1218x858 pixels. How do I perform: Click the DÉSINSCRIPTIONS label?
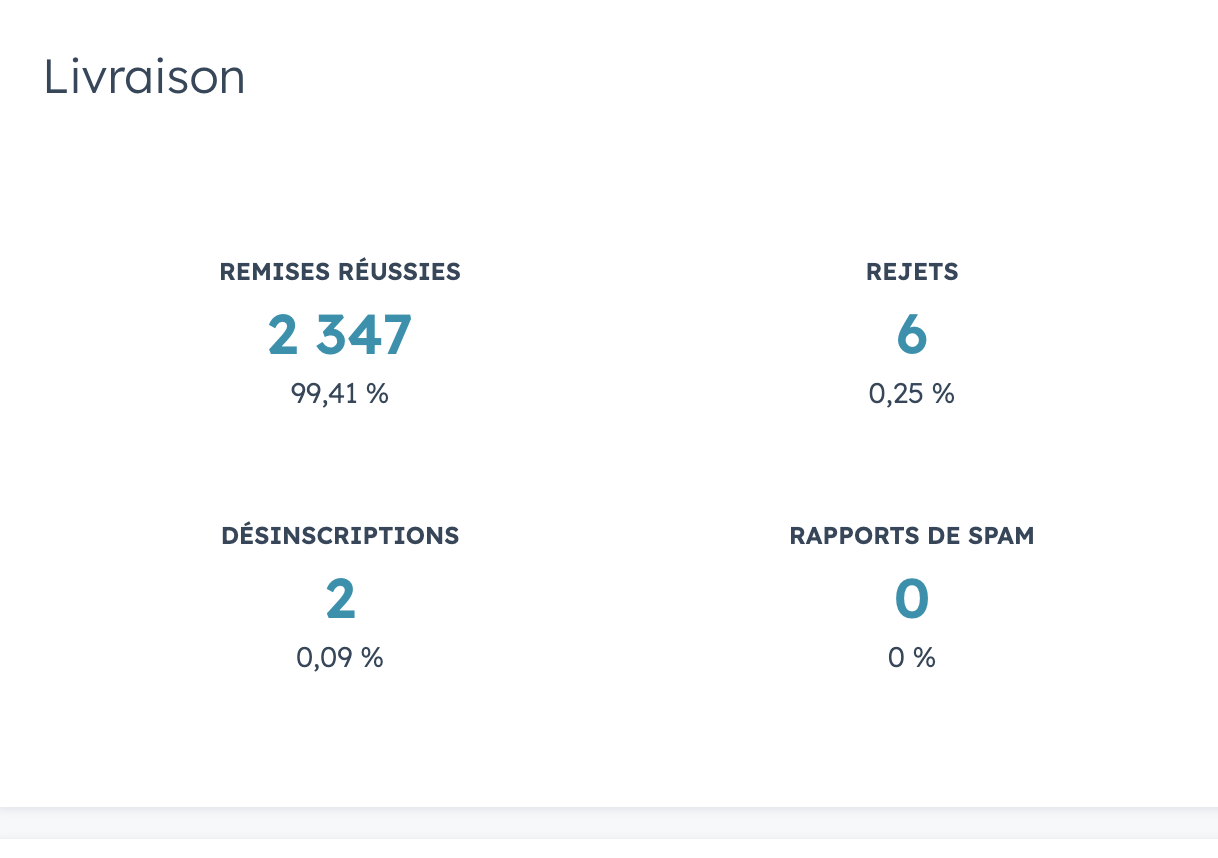[x=340, y=536]
